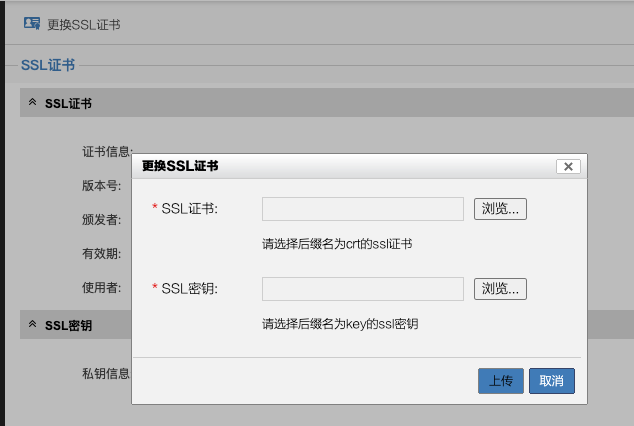Click the SSL密钥 file path field
The image size is (634, 426).
[362, 289]
